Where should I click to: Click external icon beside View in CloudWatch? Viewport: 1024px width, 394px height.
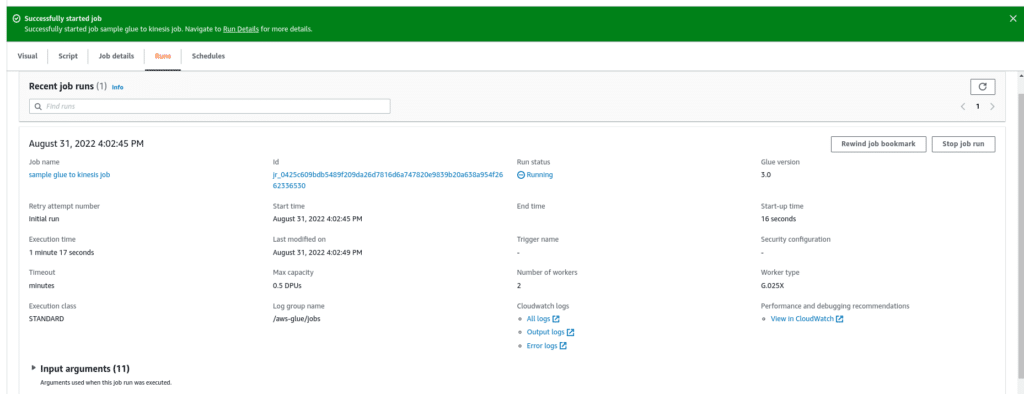pos(840,319)
